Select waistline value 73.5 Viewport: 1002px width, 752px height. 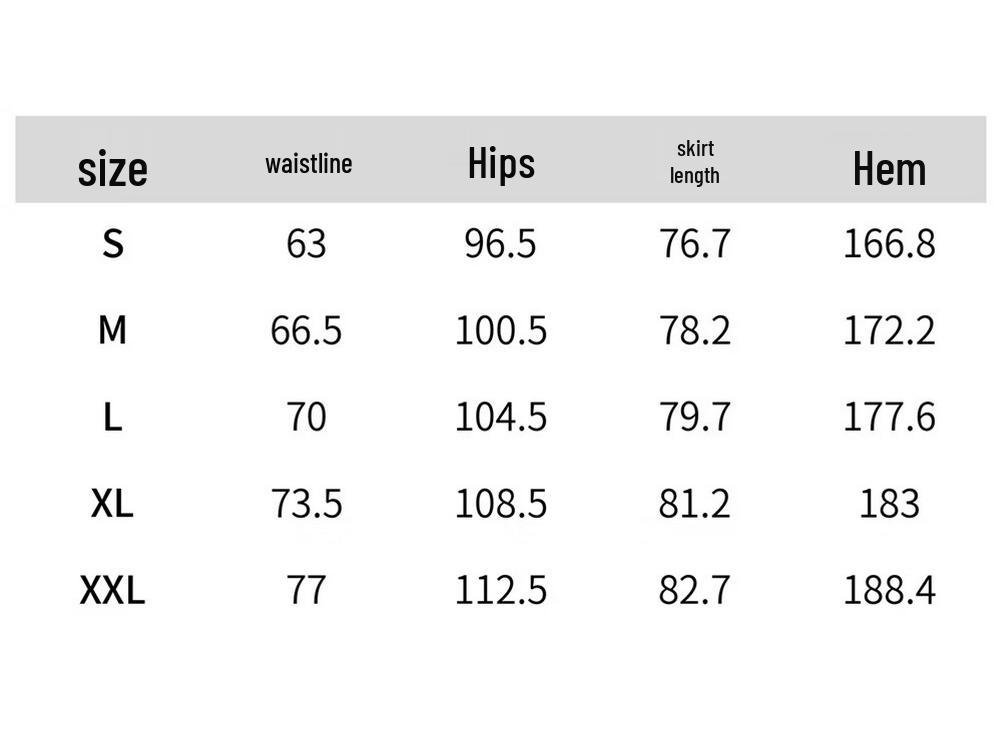[x=306, y=503]
